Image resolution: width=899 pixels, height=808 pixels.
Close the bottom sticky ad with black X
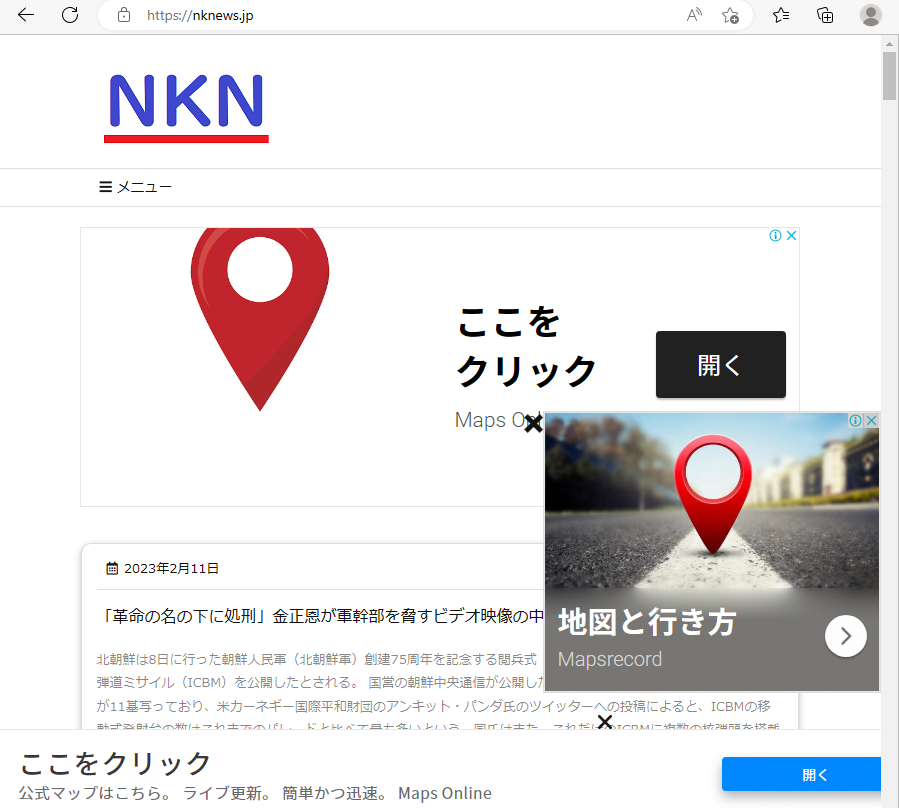pos(605,721)
